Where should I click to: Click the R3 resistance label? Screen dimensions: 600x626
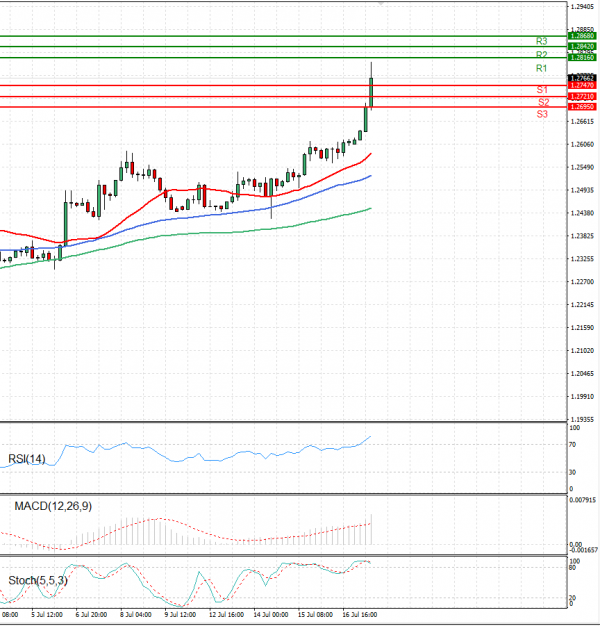coord(541,41)
